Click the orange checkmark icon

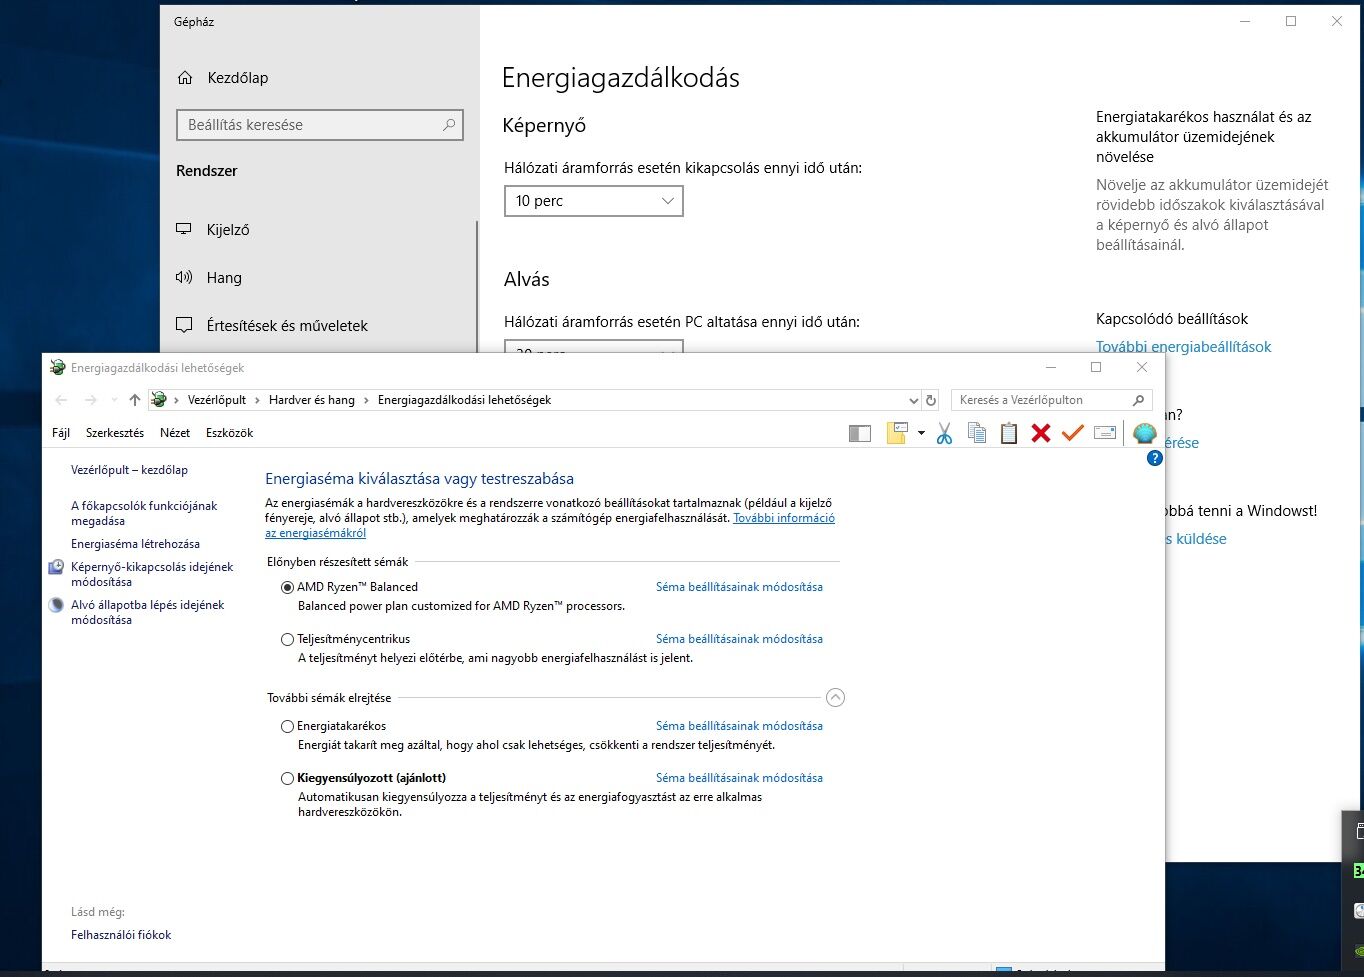(1073, 433)
